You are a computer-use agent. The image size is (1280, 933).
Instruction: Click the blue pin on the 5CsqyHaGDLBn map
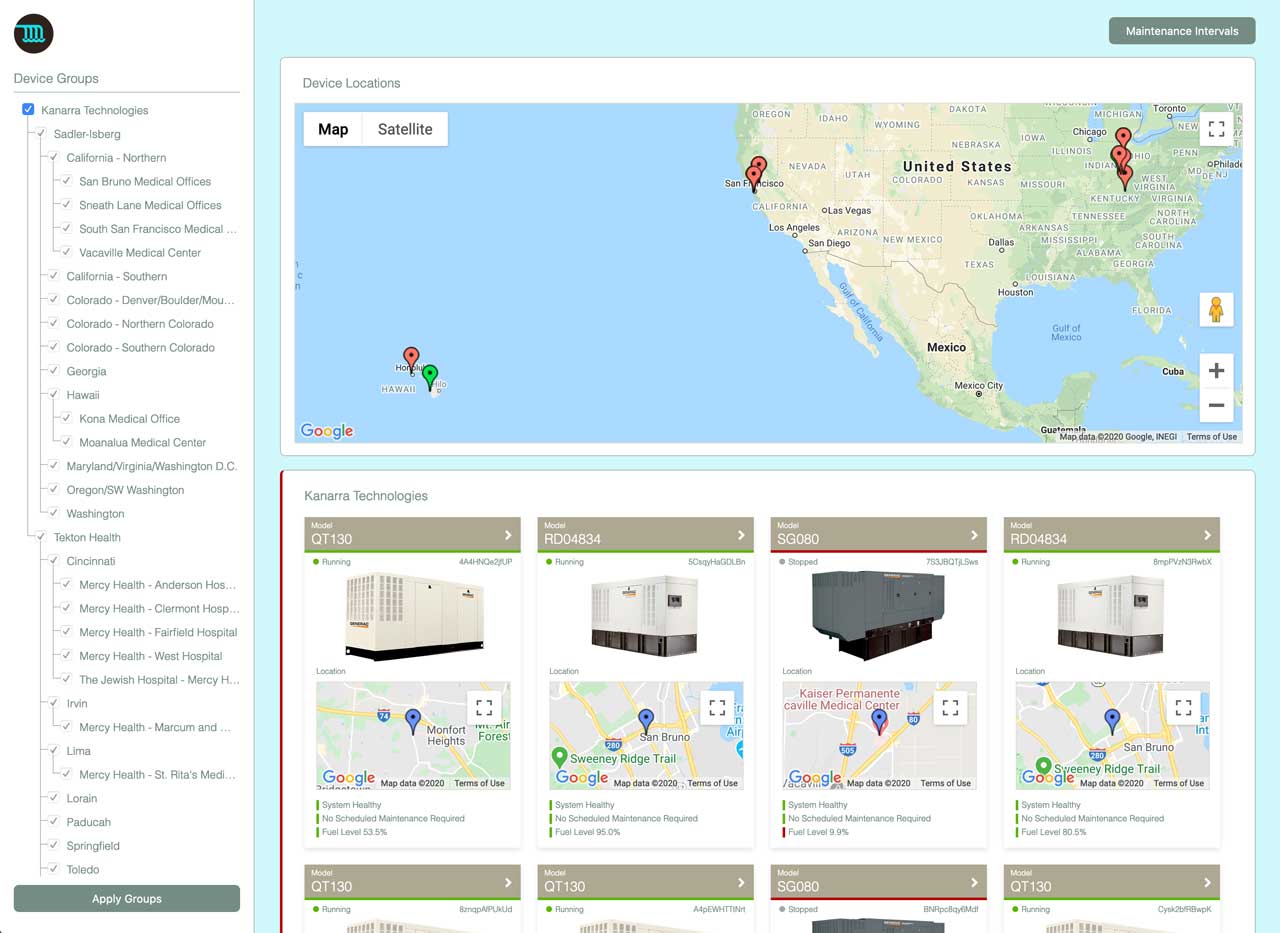pyautogui.click(x=646, y=721)
